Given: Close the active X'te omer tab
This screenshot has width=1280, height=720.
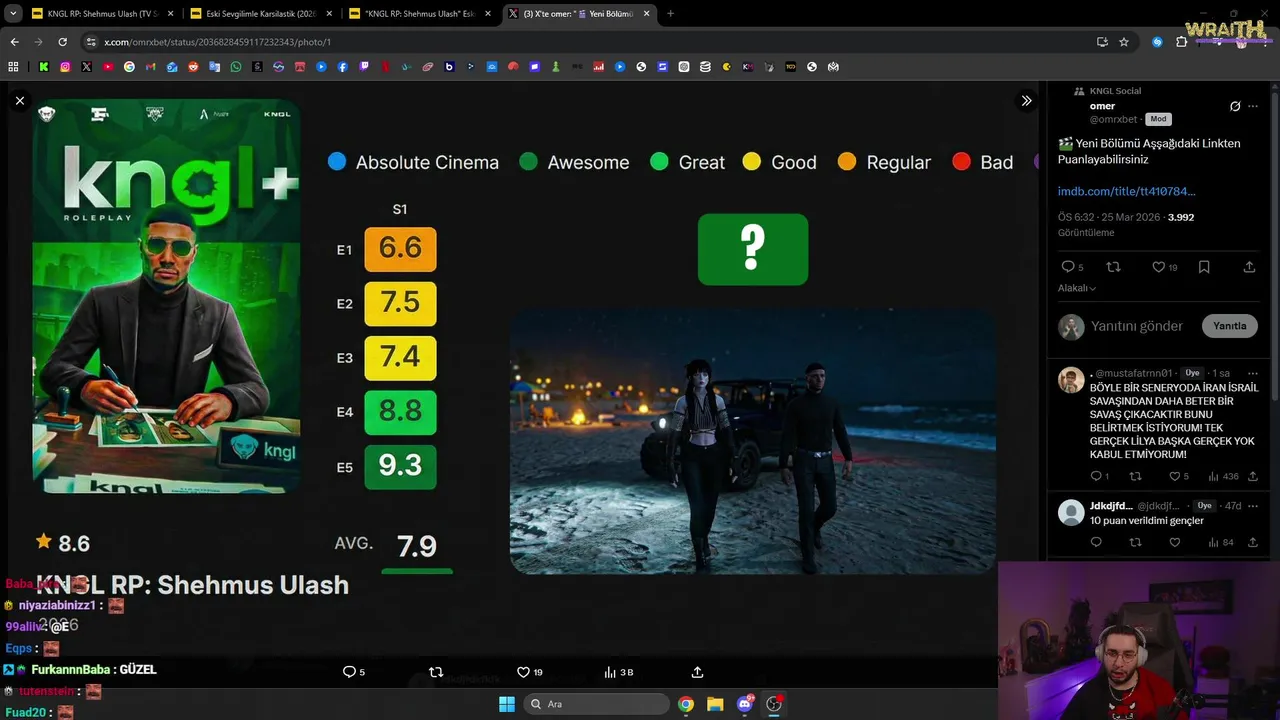Looking at the screenshot, I should pos(646,14).
